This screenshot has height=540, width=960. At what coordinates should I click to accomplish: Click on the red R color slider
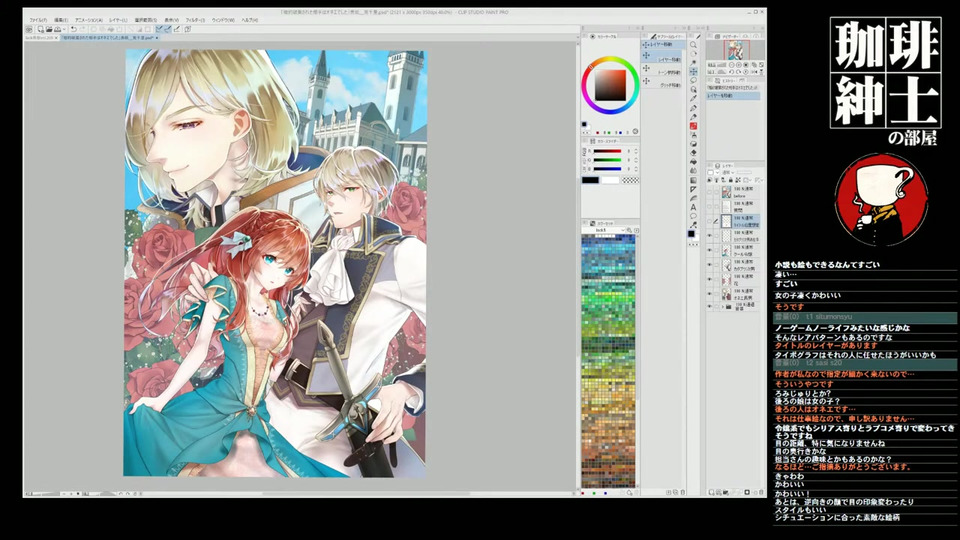point(607,151)
